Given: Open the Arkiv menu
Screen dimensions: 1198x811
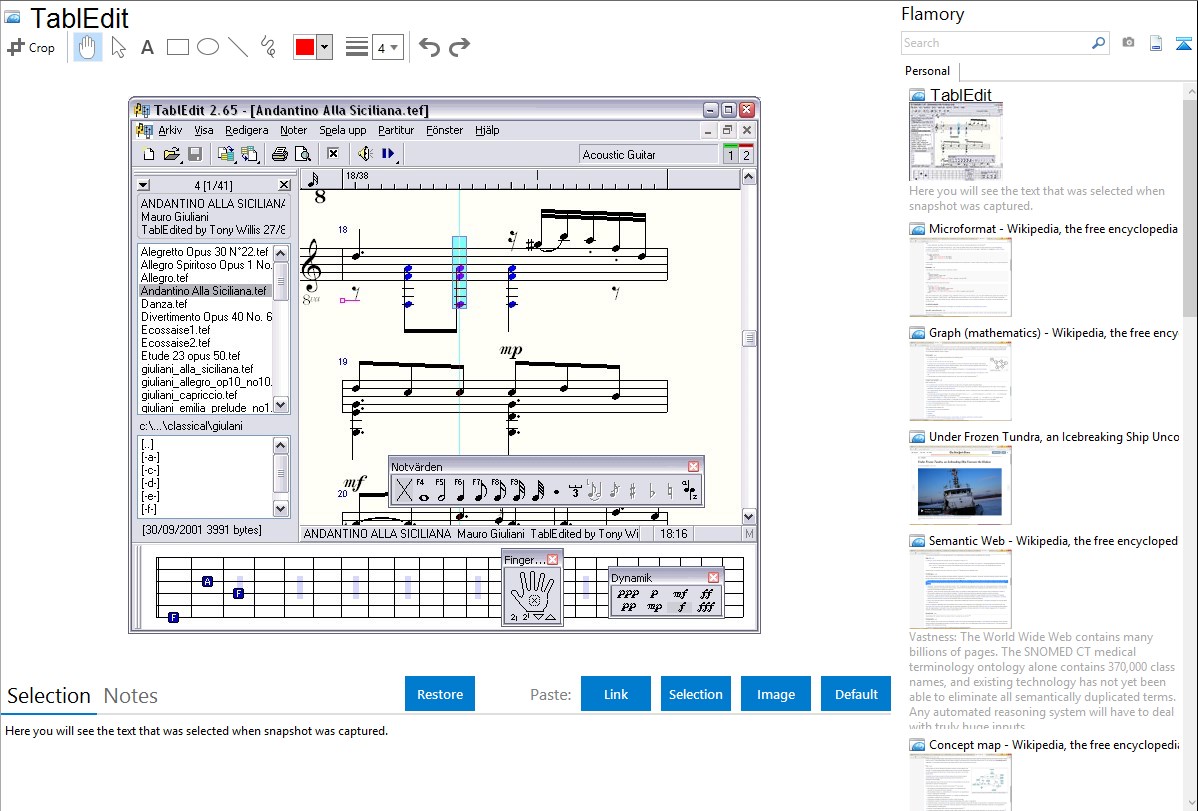Looking at the screenshot, I should coord(170,131).
